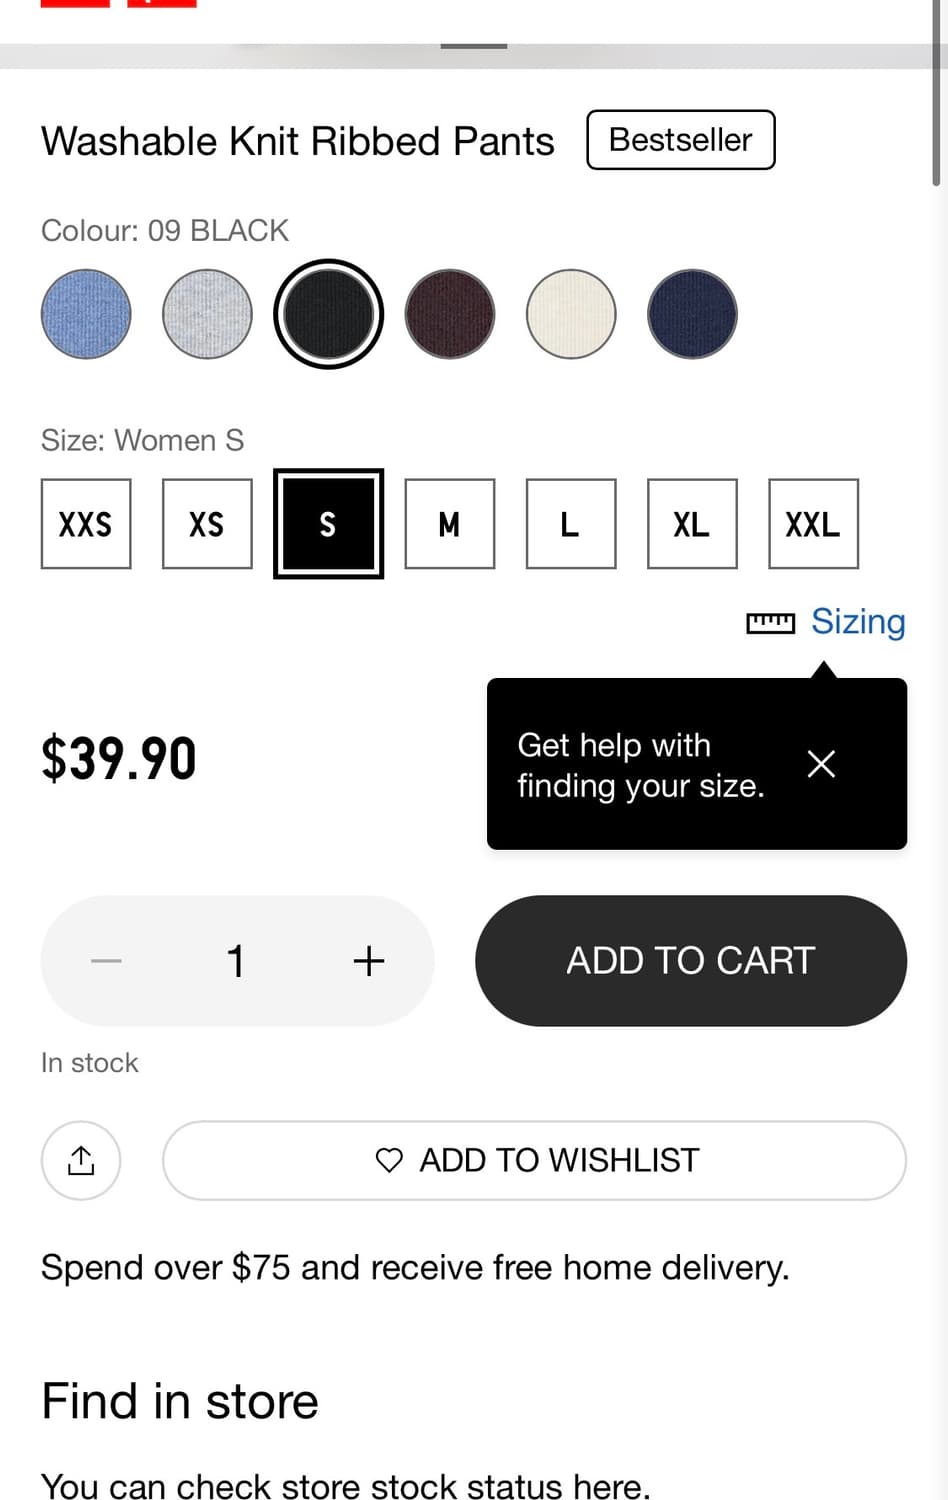Choose size XS
Image resolution: width=948 pixels, height=1500 pixels.
coord(207,524)
